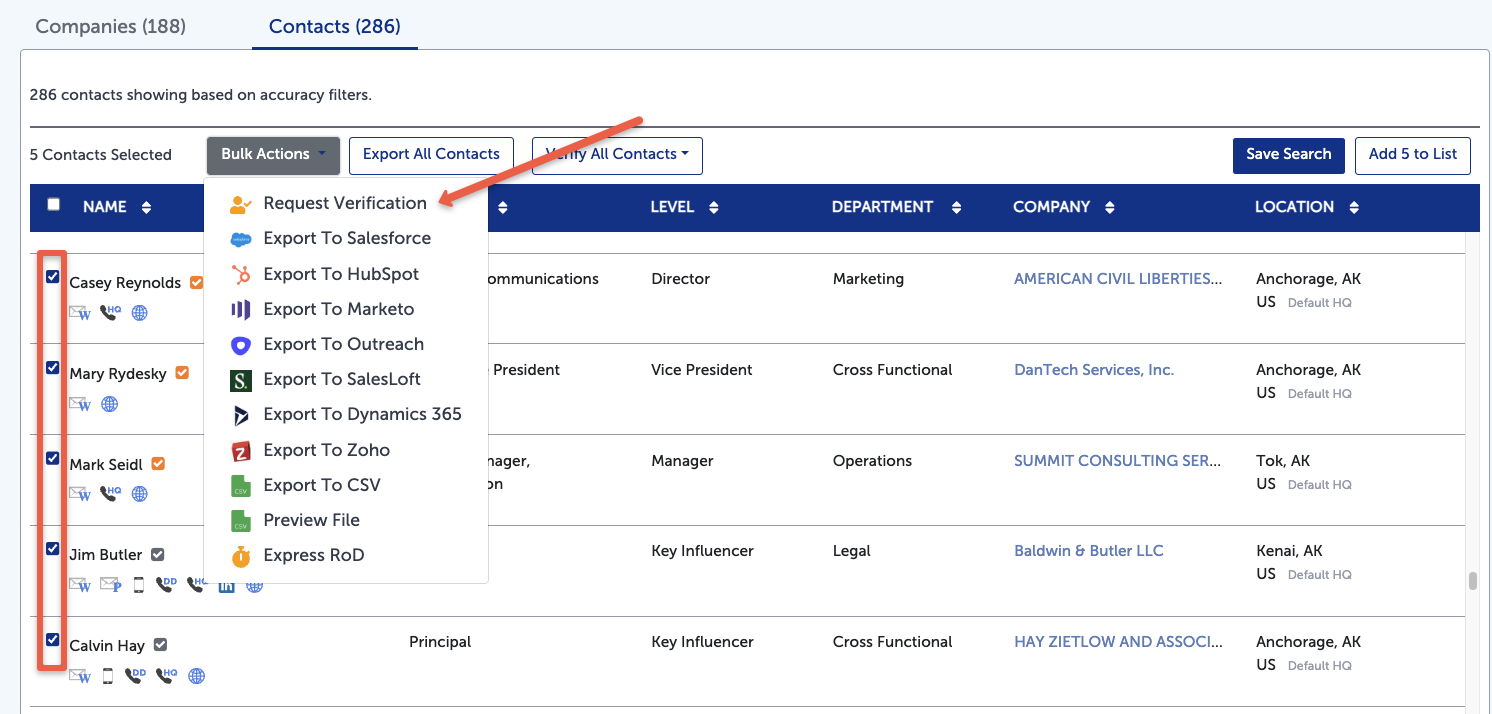Toggle the select-all checkbox in header
The height and width of the screenshot is (714, 1492).
[x=54, y=204]
